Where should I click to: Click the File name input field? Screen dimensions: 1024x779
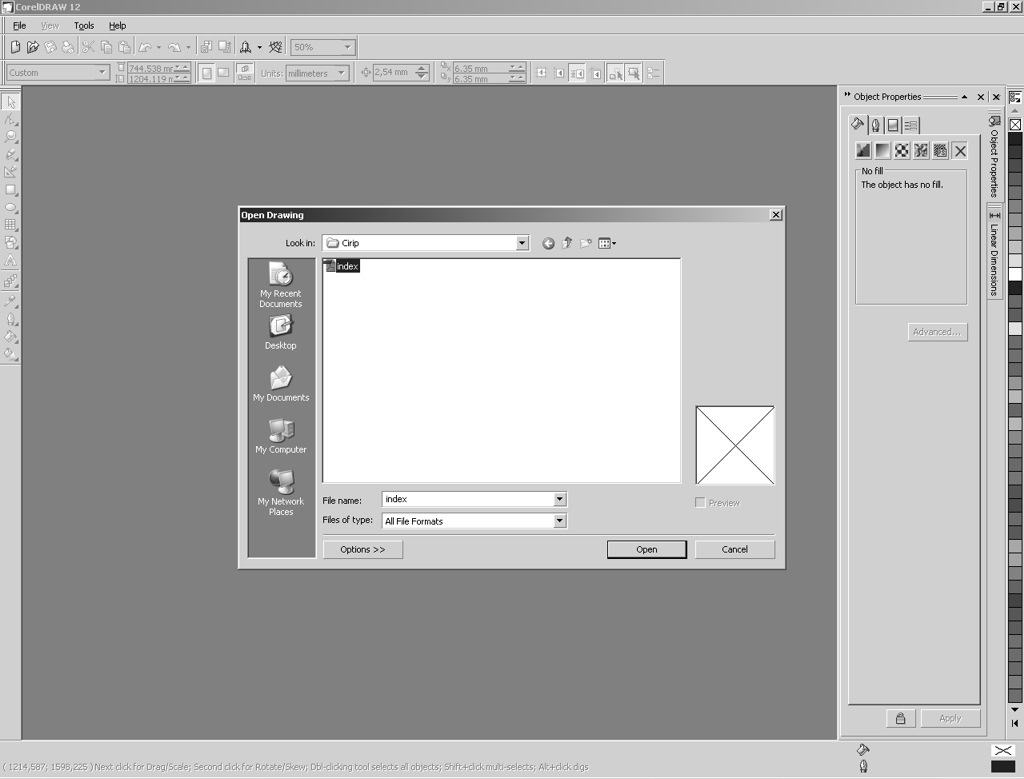[468, 499]
